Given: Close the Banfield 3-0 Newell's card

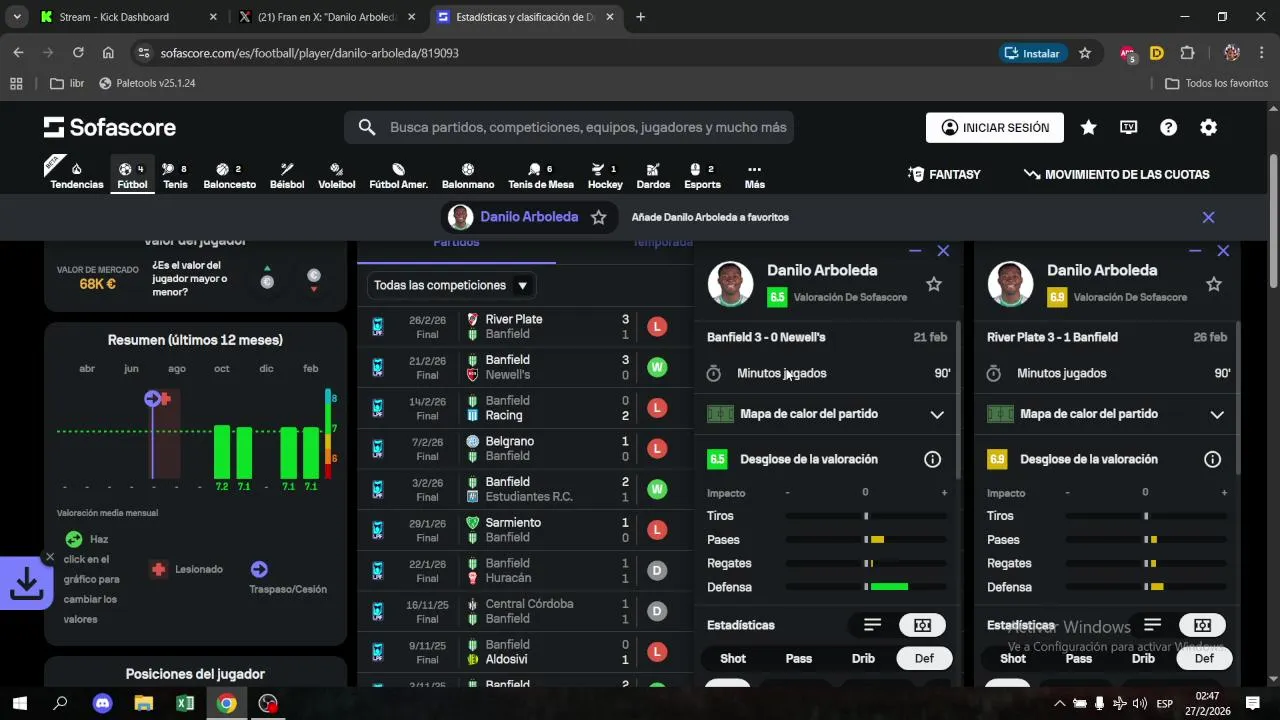Looking at the screenshot, I should pyautogui.click(x=943, y=251).
